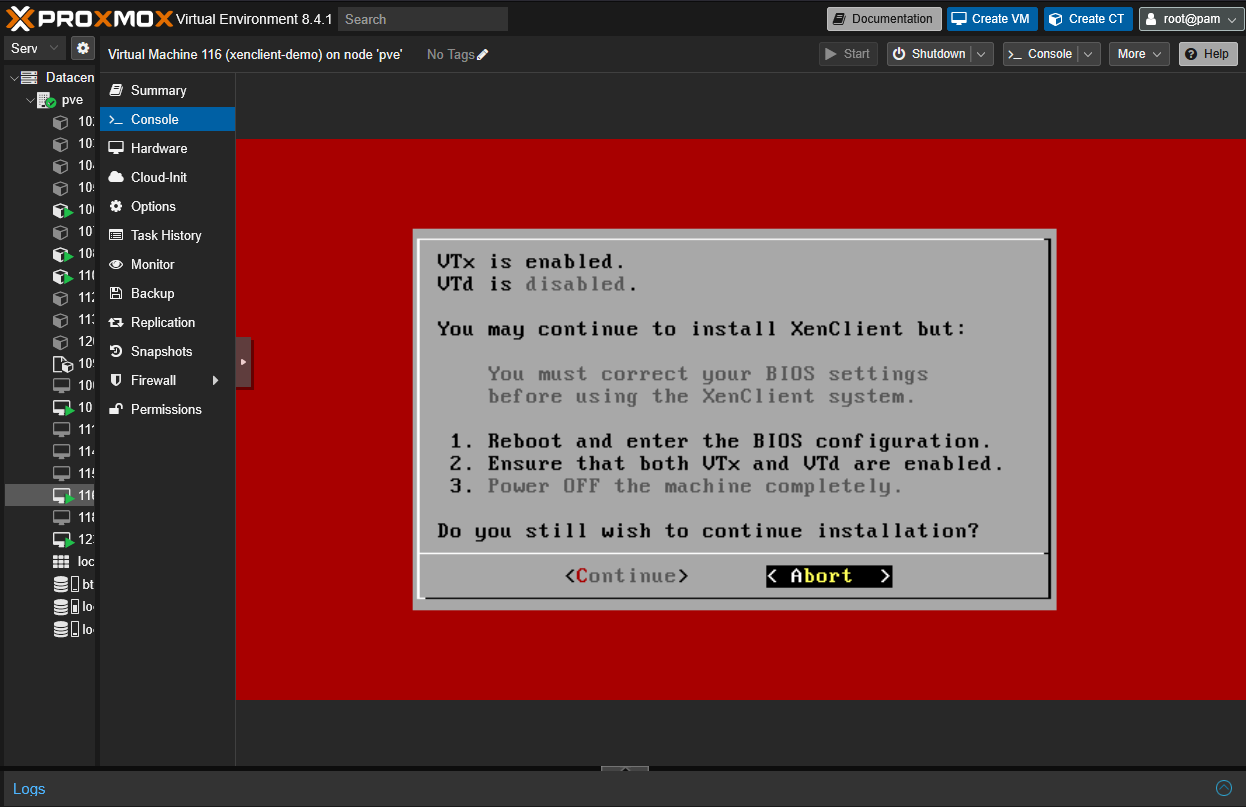Image resolution: width=1246 pixels, height=807 pixels.
Task: Open the Server View selector dropdown
Action: [54, 48]
